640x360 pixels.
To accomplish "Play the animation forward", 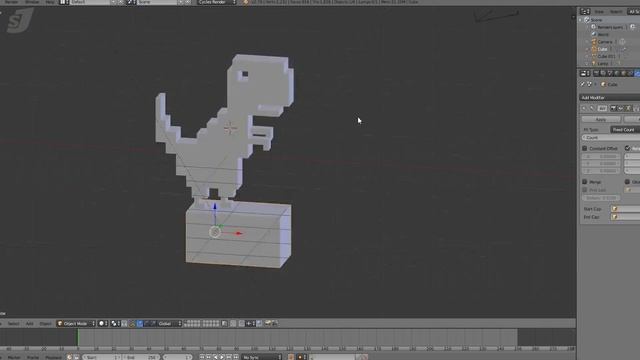I will (222, 357).
